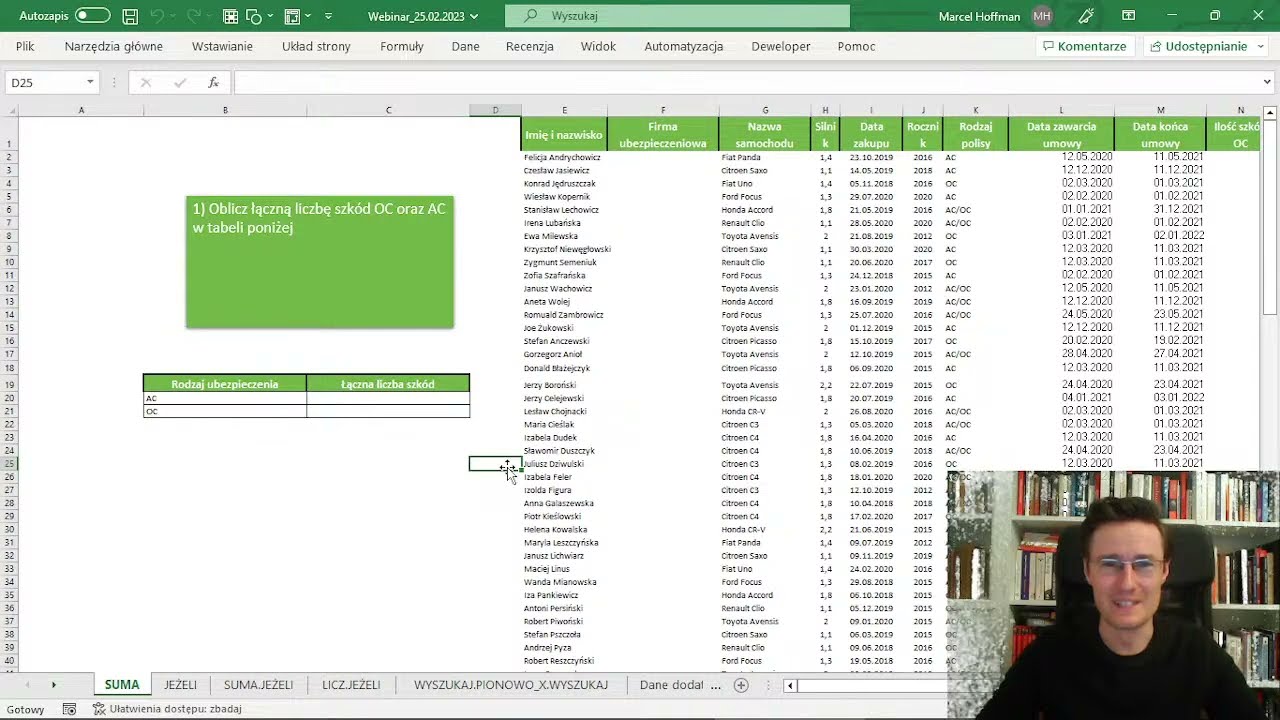This screenshot has width=1280, height=720.
Task: Click the Redo arrow icon
Action: tap(193, 16)
